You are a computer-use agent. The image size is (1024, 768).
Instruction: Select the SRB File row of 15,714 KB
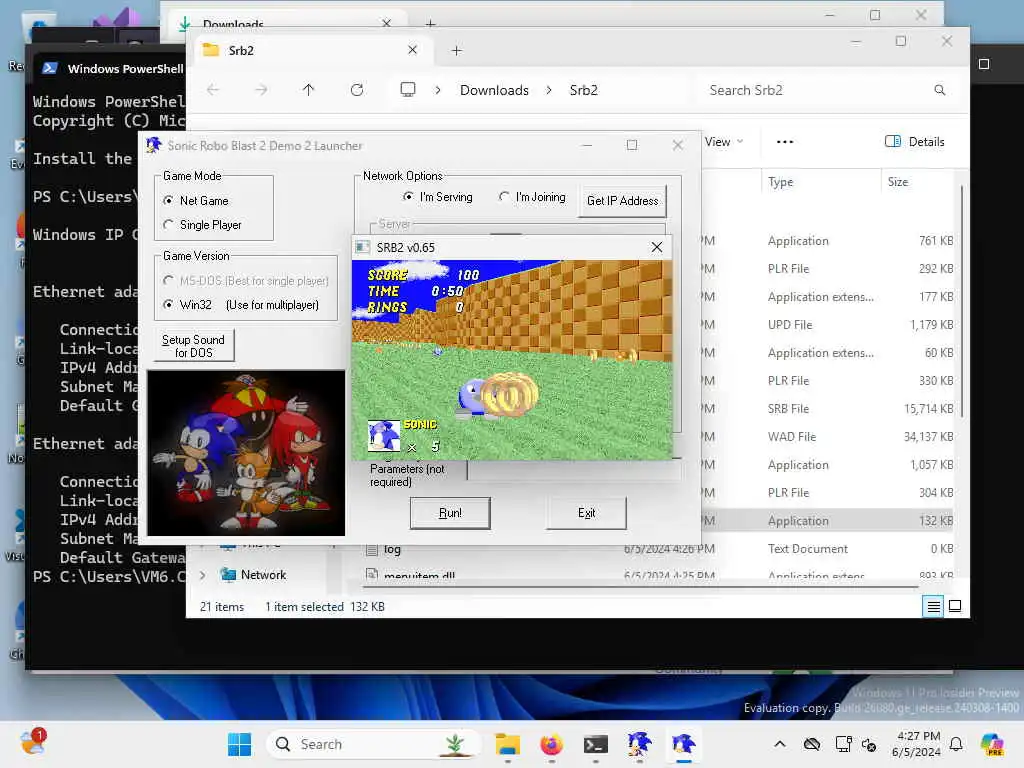(829, 409)
